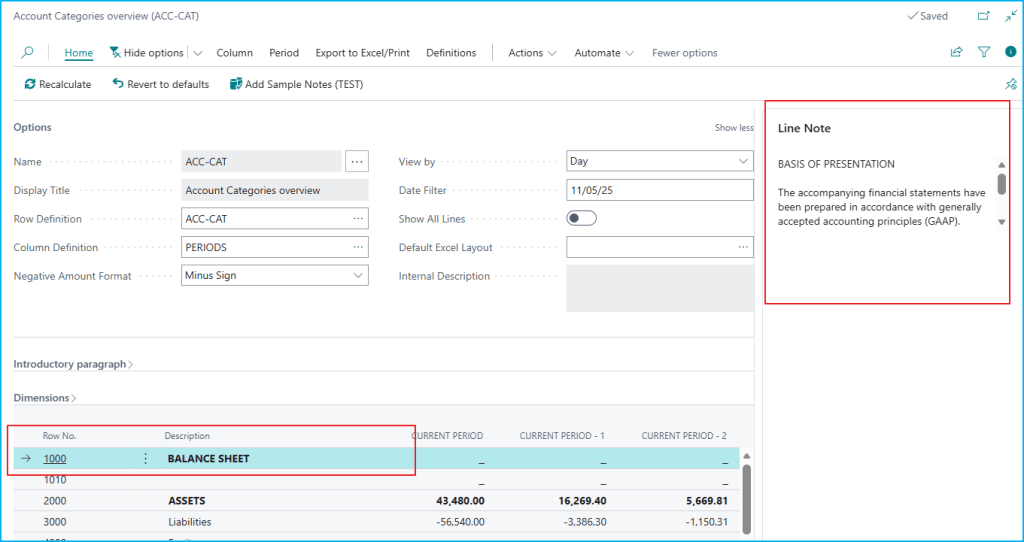The image size is (1024, 542).
Task: Click the Date Filter input field
Action: click(659, 190)
